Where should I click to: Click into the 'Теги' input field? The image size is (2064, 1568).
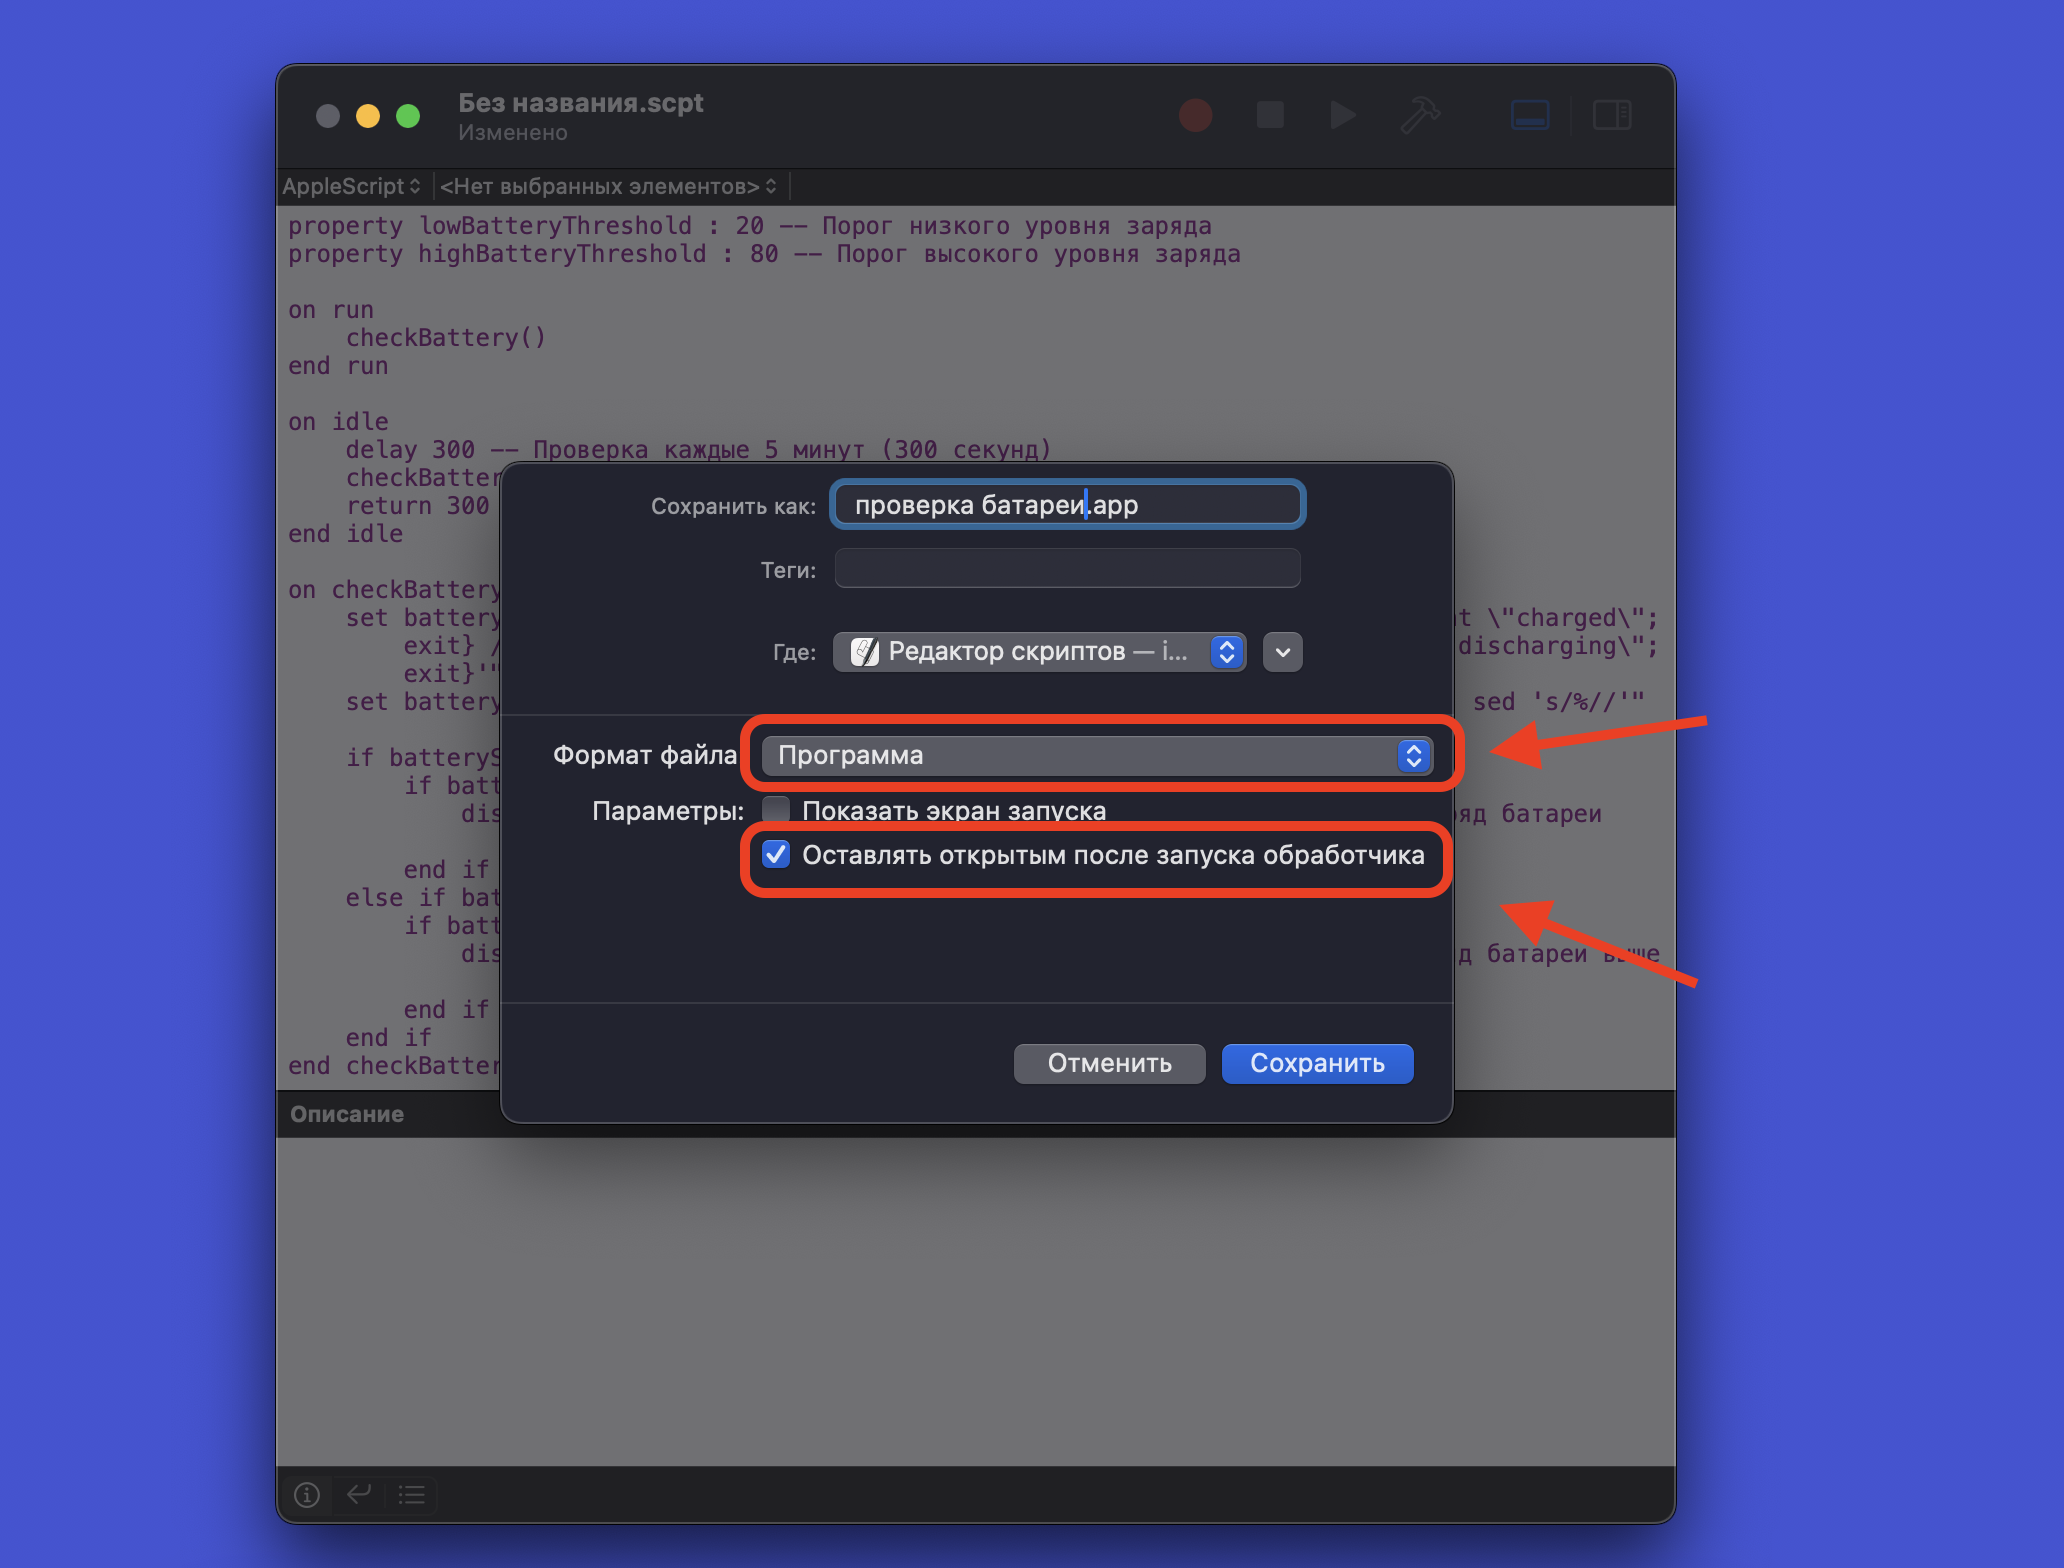click(x=1067, y=568)
